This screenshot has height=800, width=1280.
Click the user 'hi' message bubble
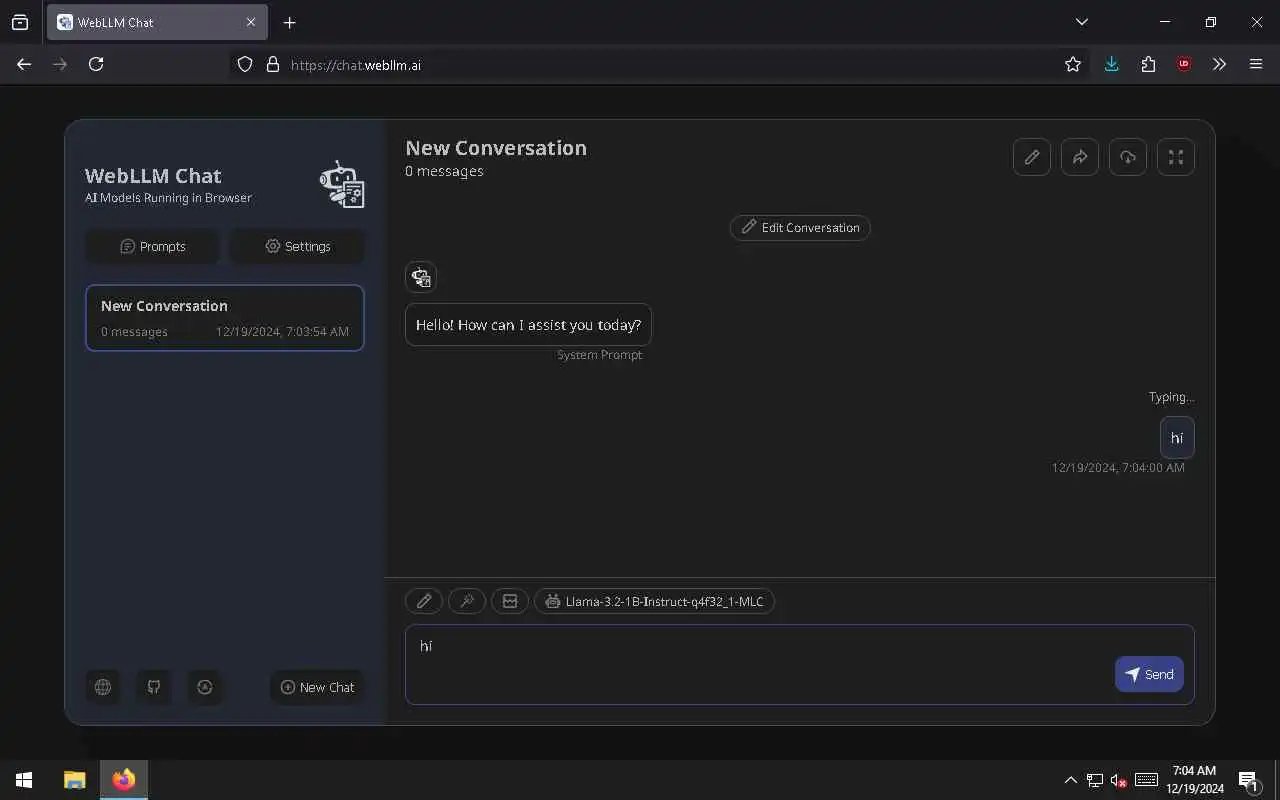[1177, 438]
